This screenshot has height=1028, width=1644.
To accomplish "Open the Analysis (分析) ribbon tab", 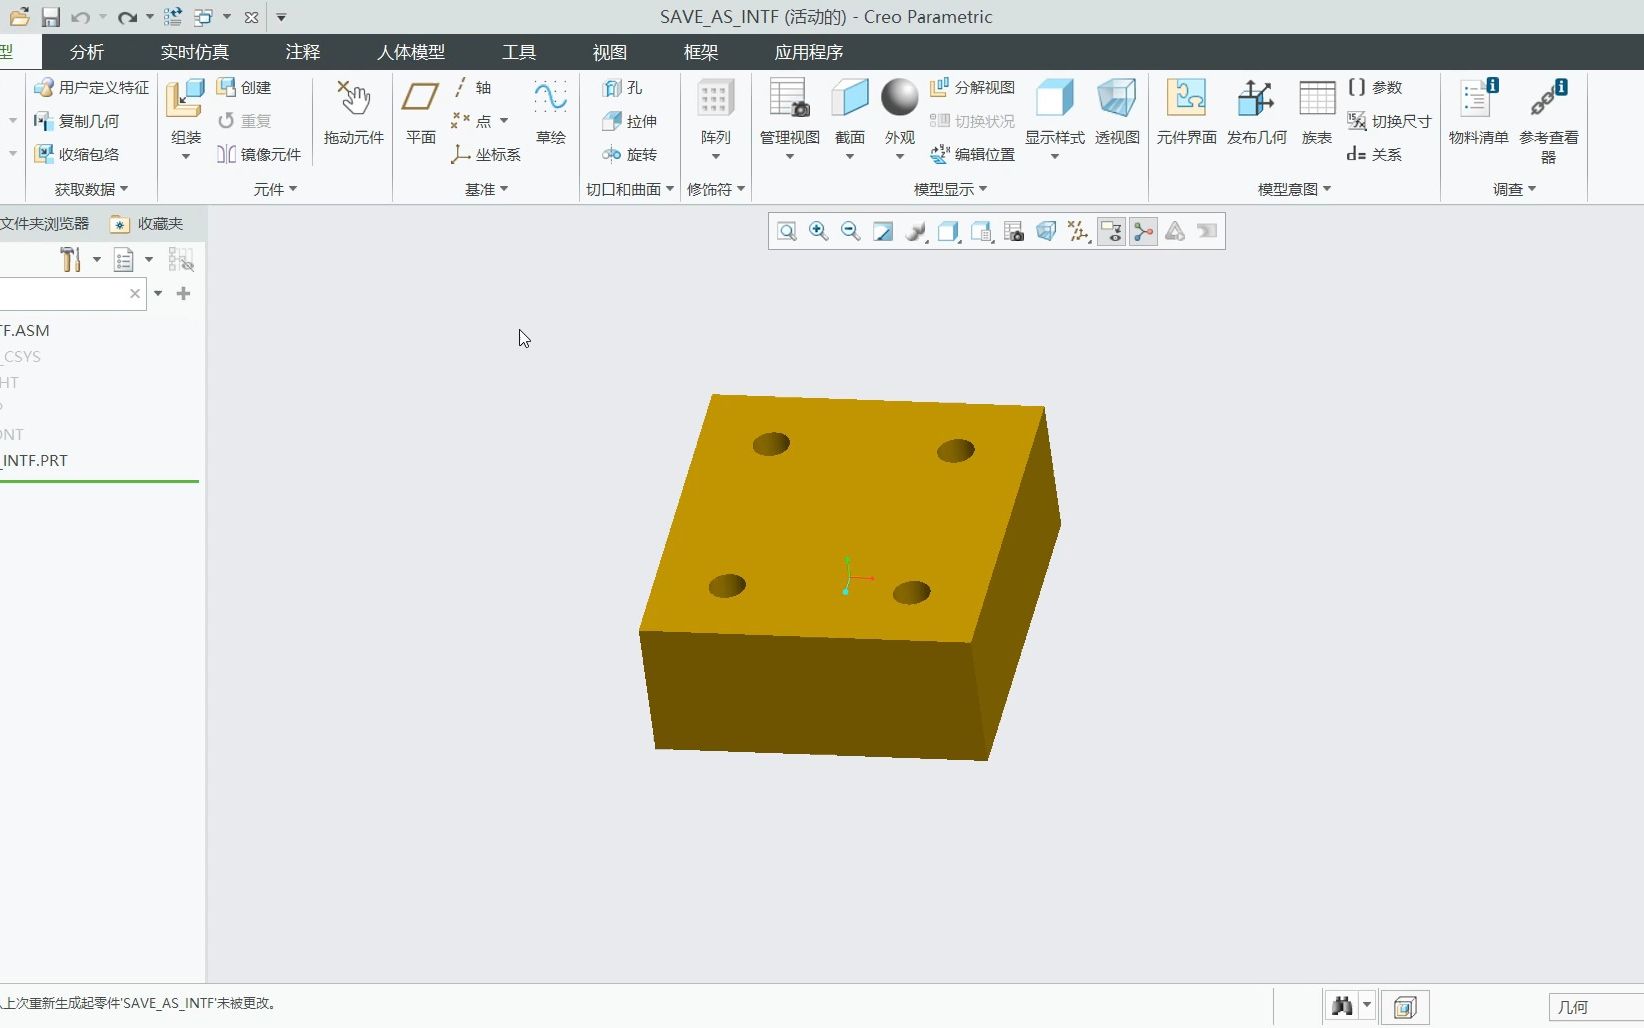I will pos(87,52).
